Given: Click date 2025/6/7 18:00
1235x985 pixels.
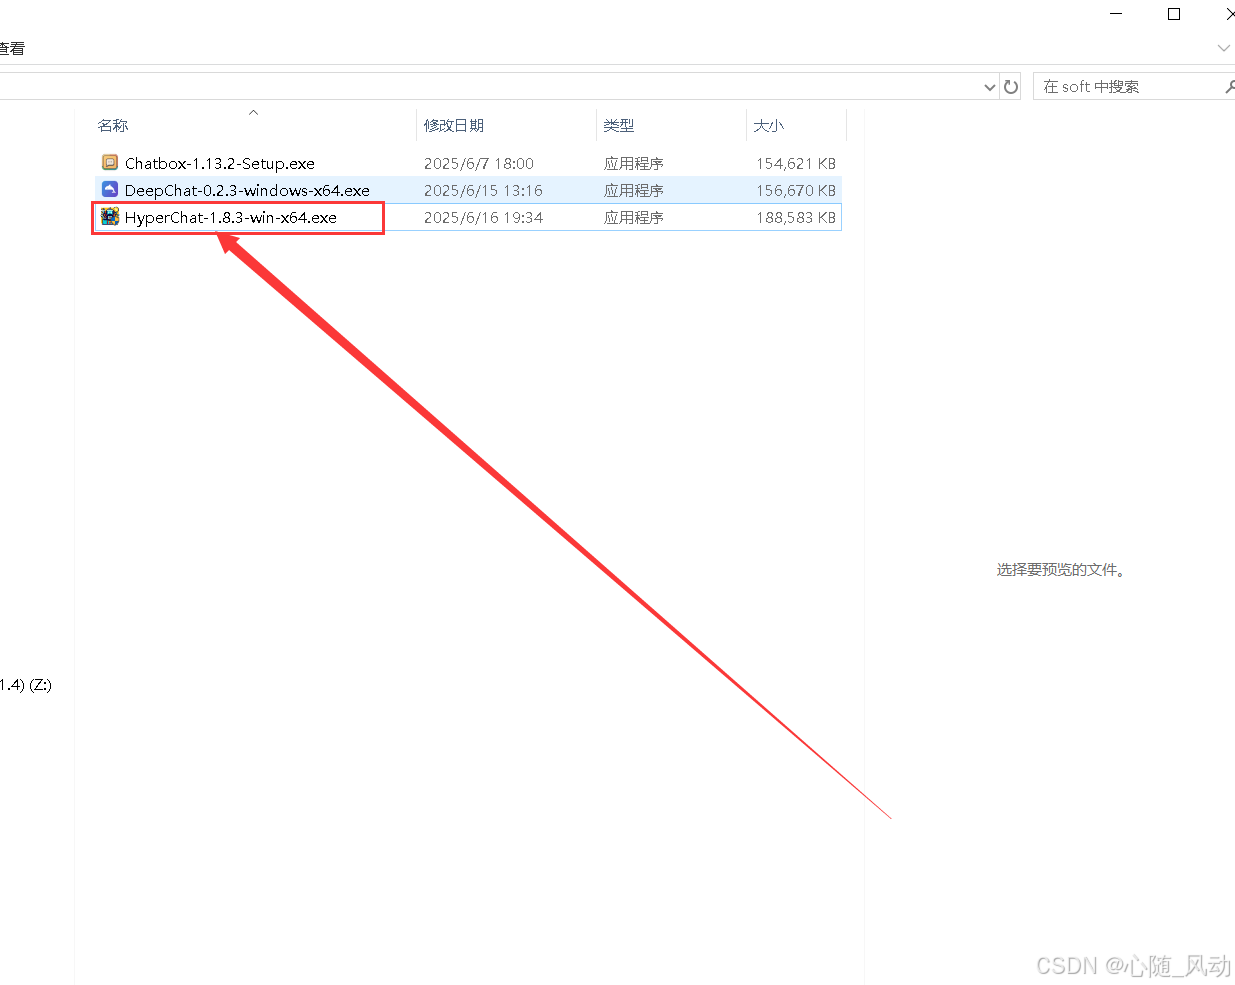Looking at the screenshot, I should pyautogui.click(x=479, y=163).
